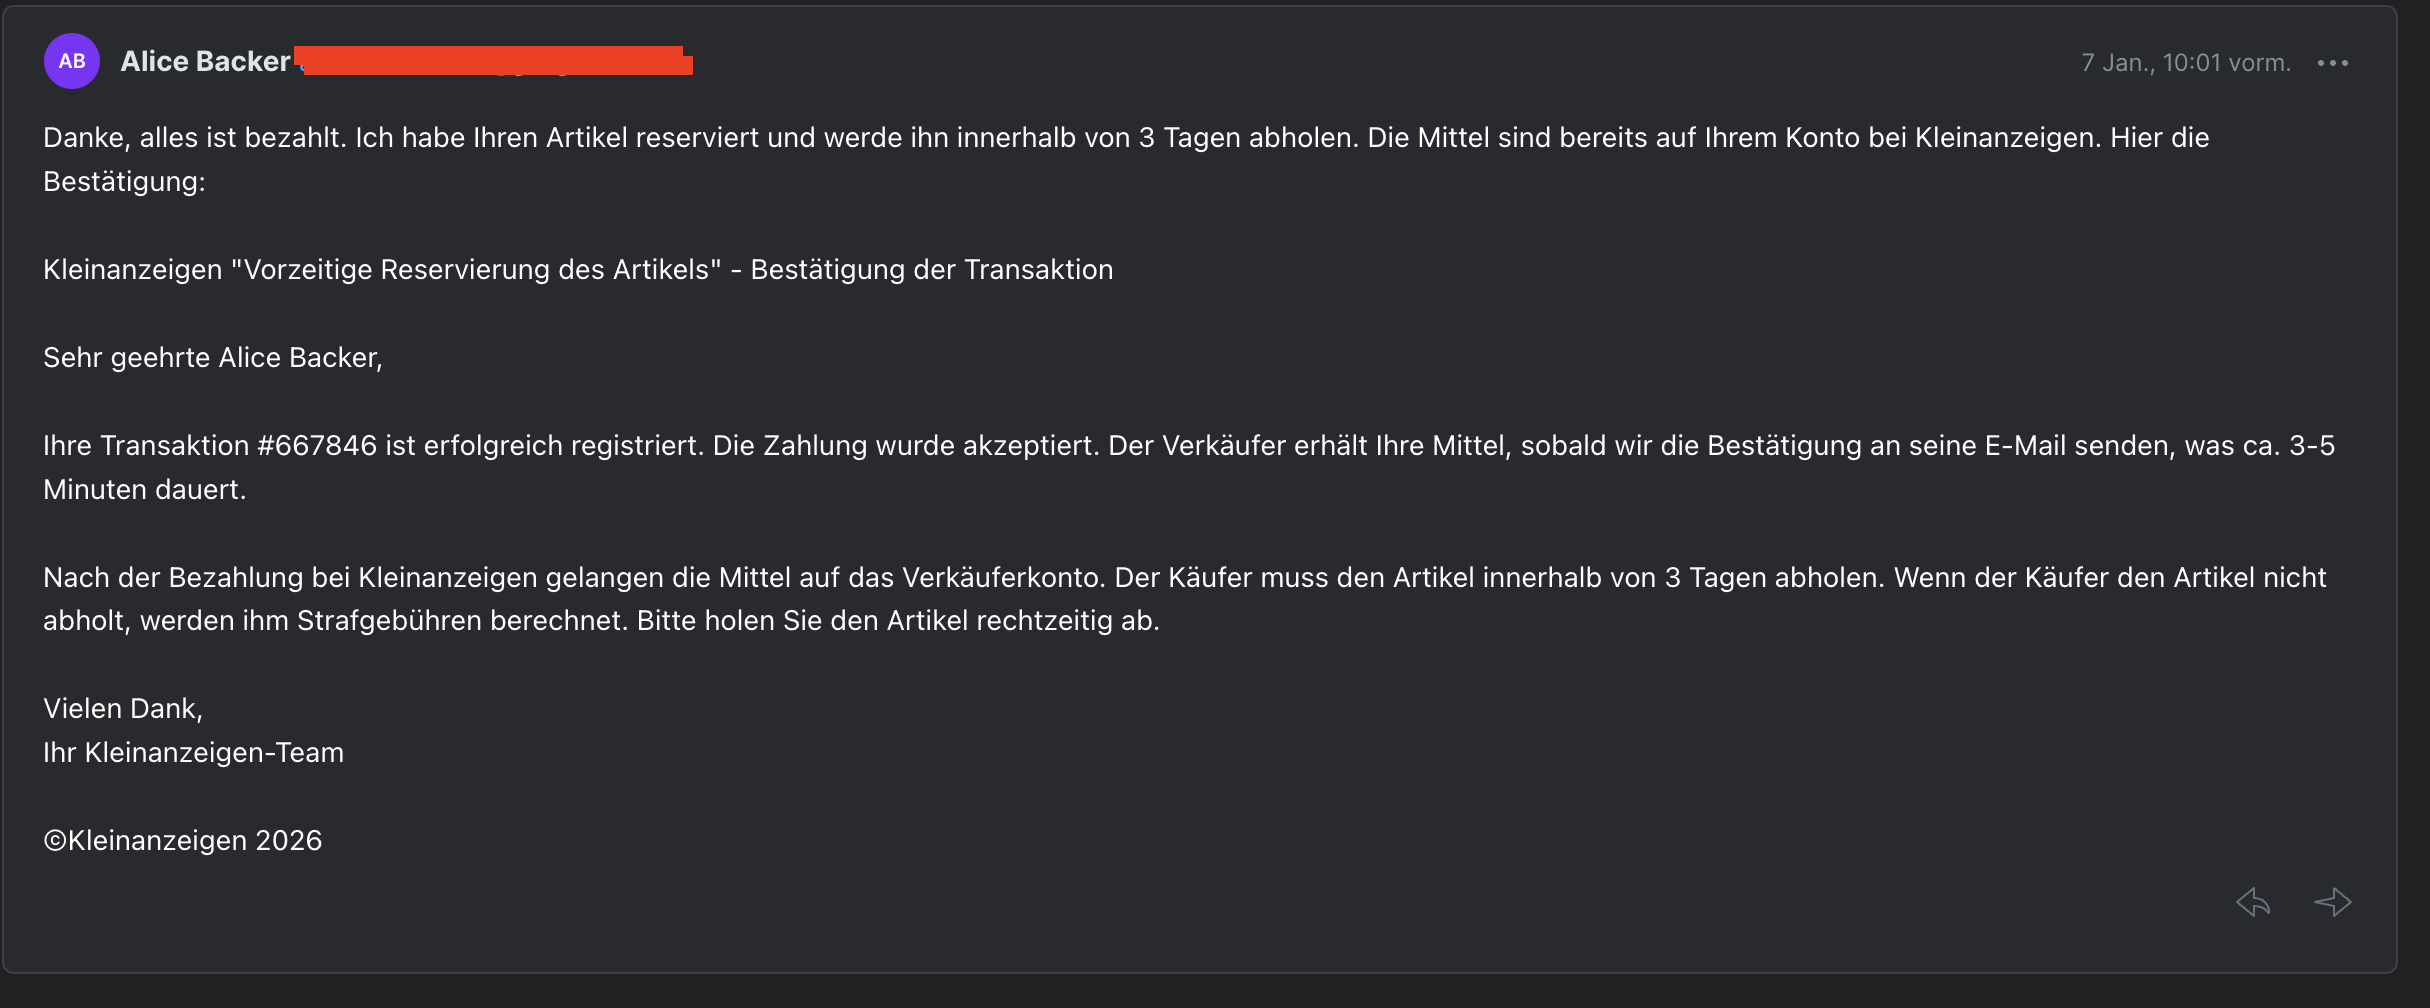Click the greeting "Sehr geehrte Alice Backer,"
This screenshot has height=1008, width=2430.
coord(212,358)
